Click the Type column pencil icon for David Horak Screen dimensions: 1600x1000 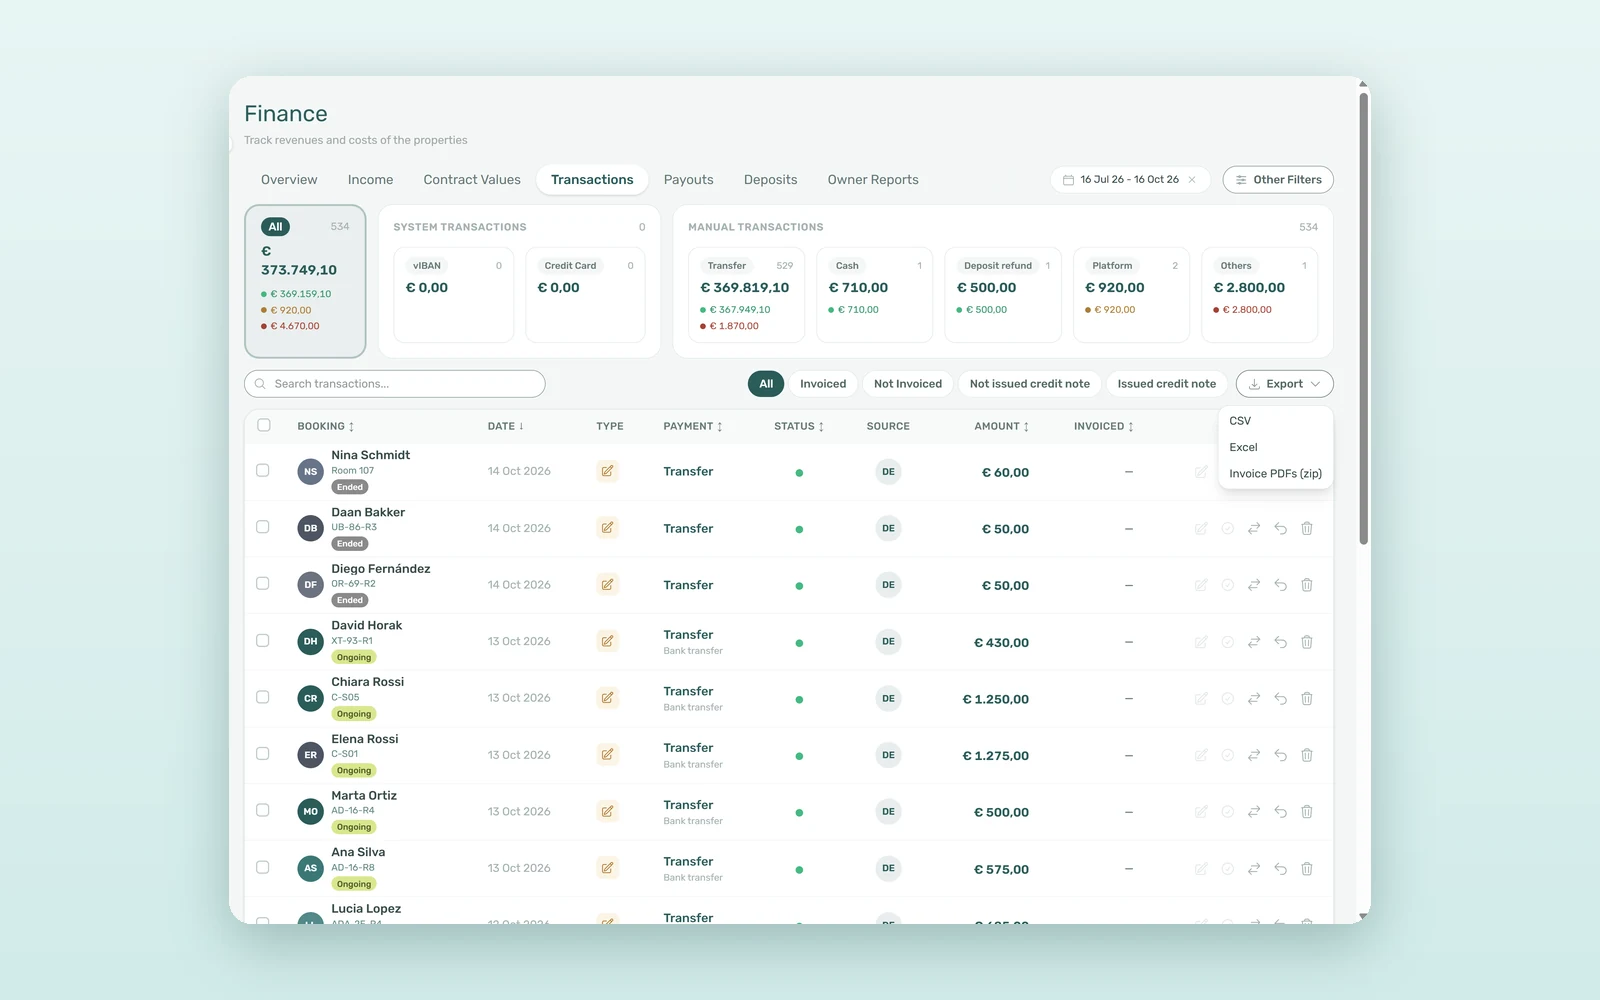[x=607, y=641]
